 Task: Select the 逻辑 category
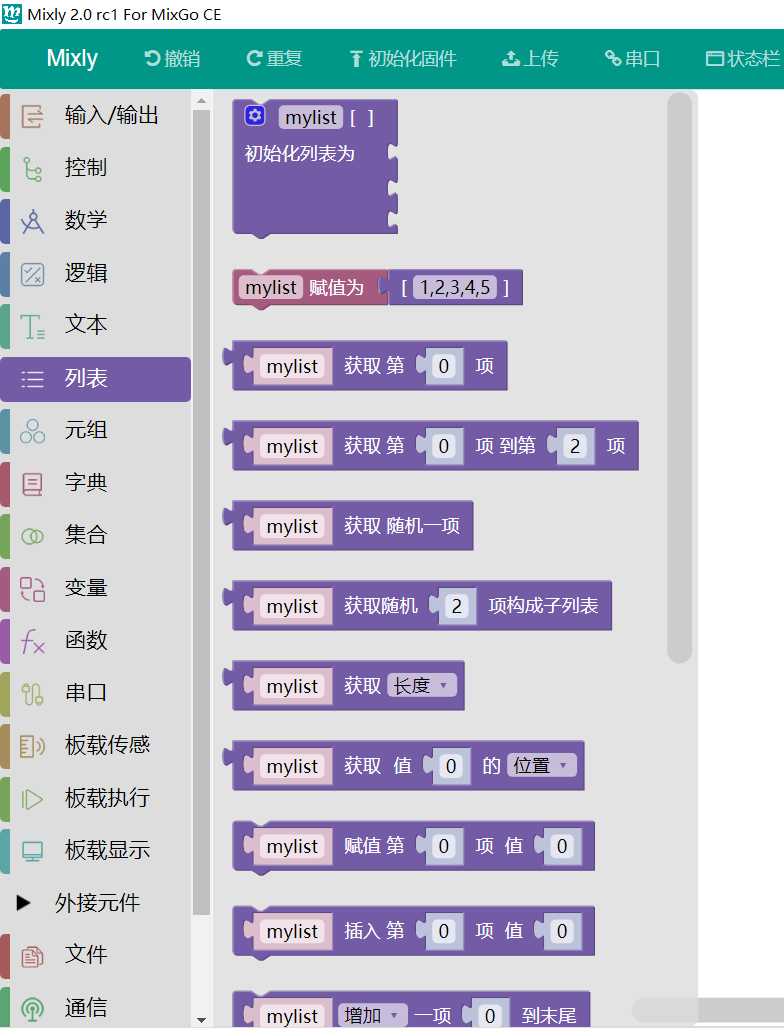click(96, 273)
